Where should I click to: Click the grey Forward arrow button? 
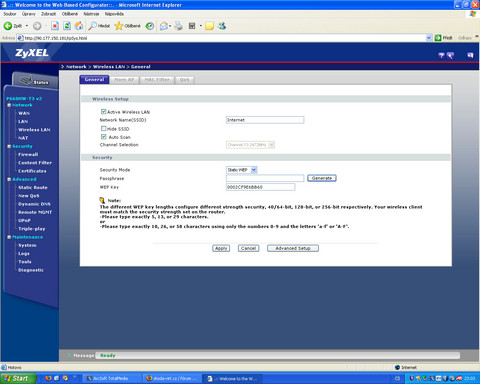(x=37, y=26)
